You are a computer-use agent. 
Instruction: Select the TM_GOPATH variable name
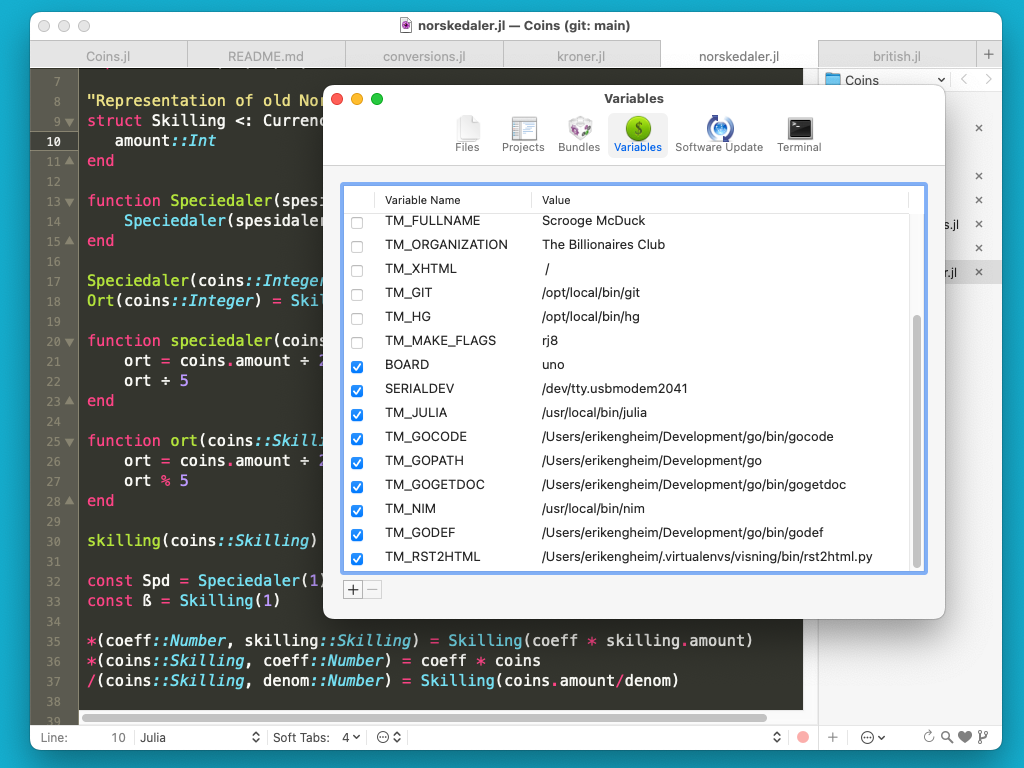[x=424, y=460]
